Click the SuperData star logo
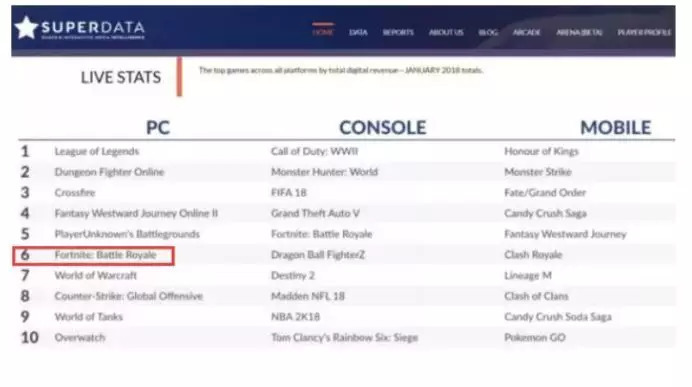The width and height of the screenshot is (692, 387). click(x=26, y=28)
